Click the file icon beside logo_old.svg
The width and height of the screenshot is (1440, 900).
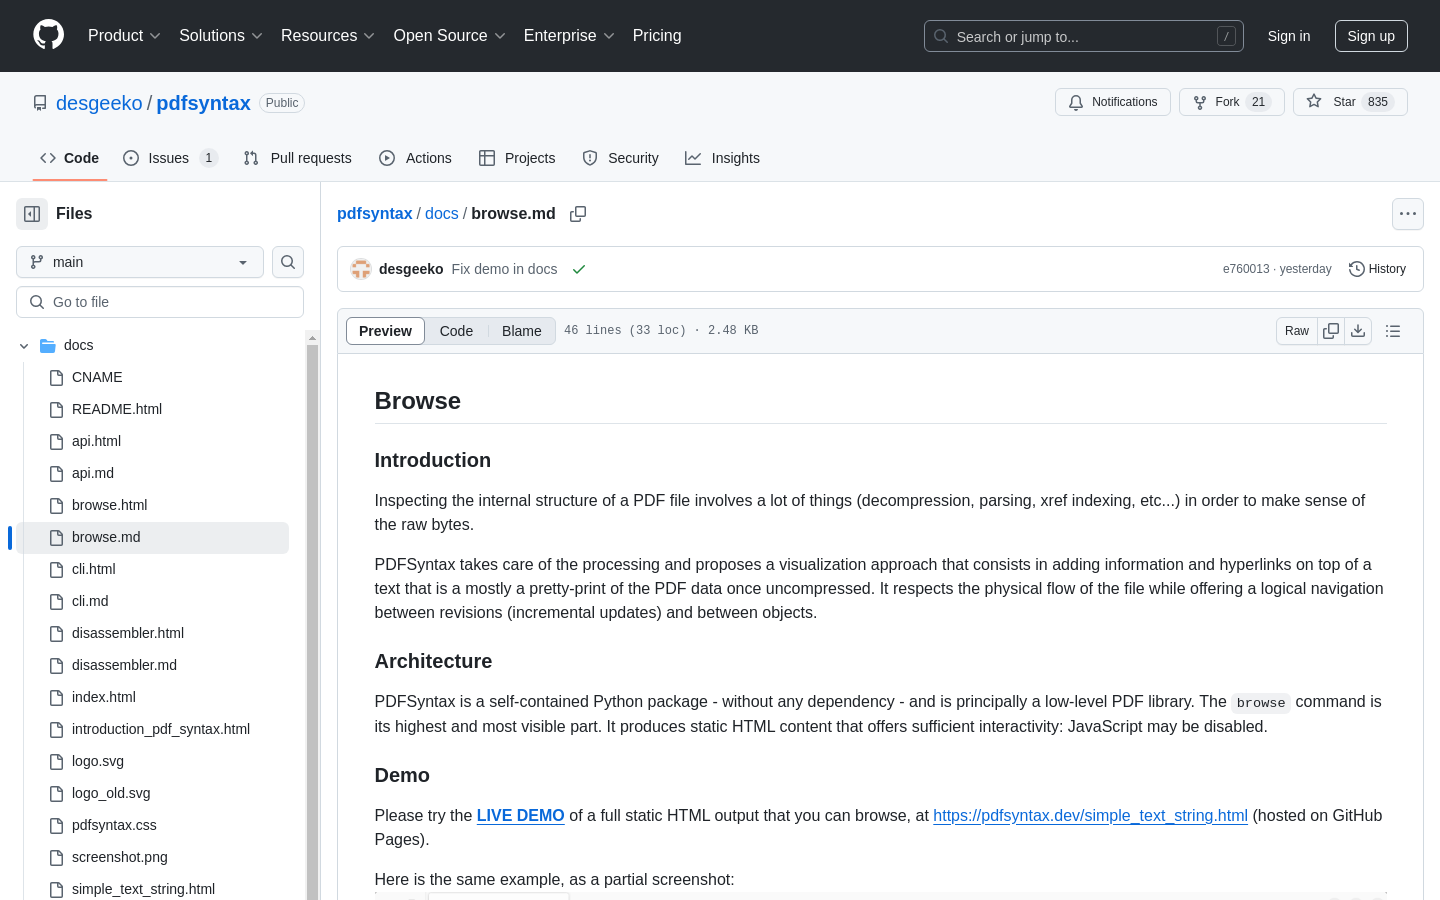click(x=56, y=794)
